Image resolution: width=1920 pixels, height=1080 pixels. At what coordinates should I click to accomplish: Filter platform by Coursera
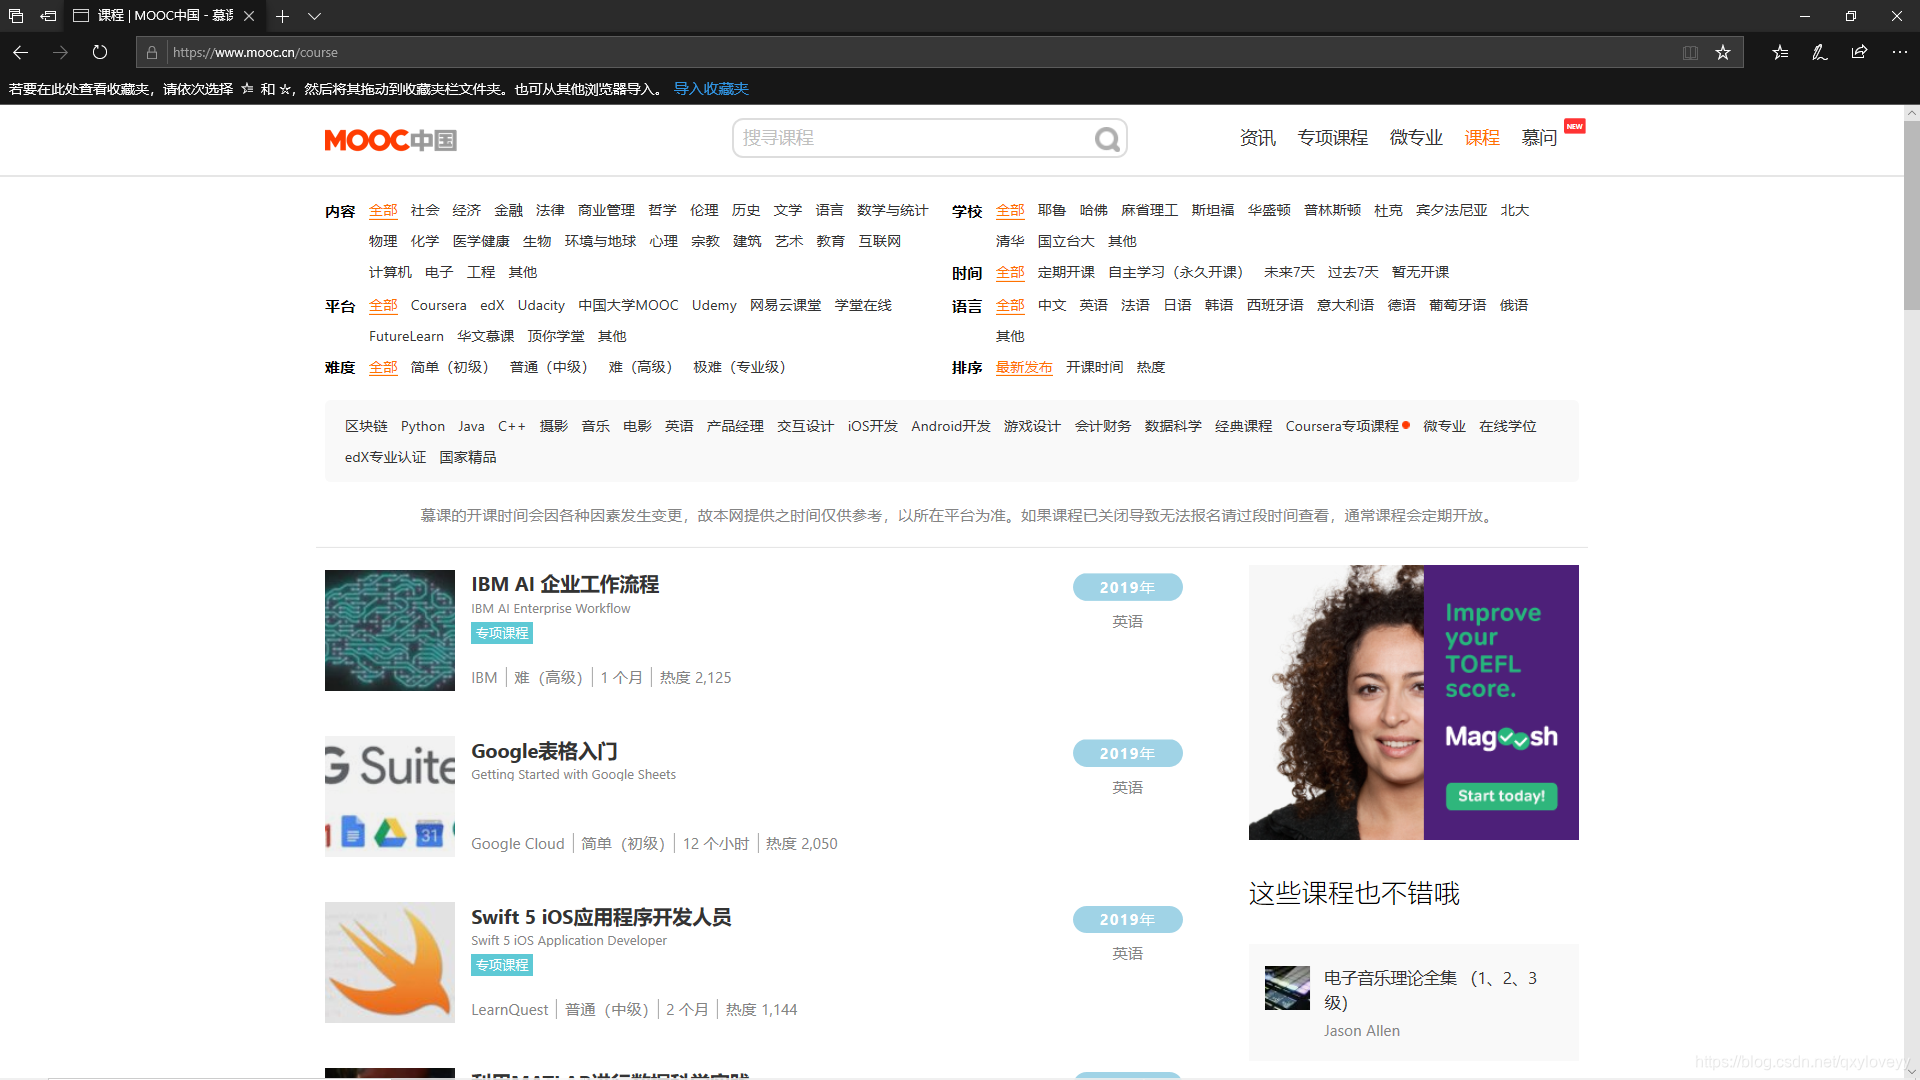tap(438, 305)
